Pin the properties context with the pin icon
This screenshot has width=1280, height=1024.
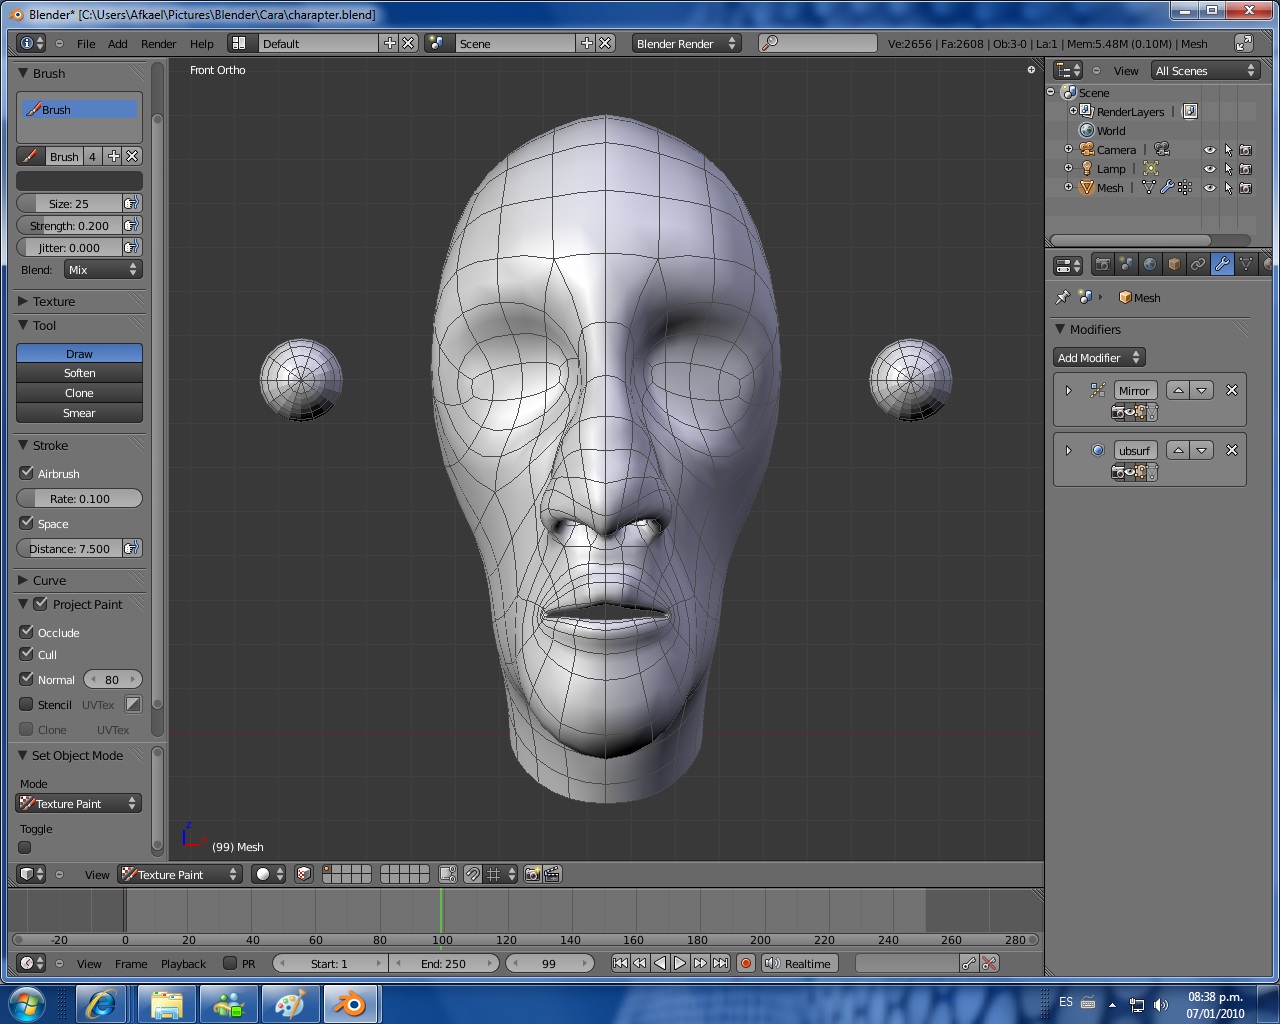1062,298
